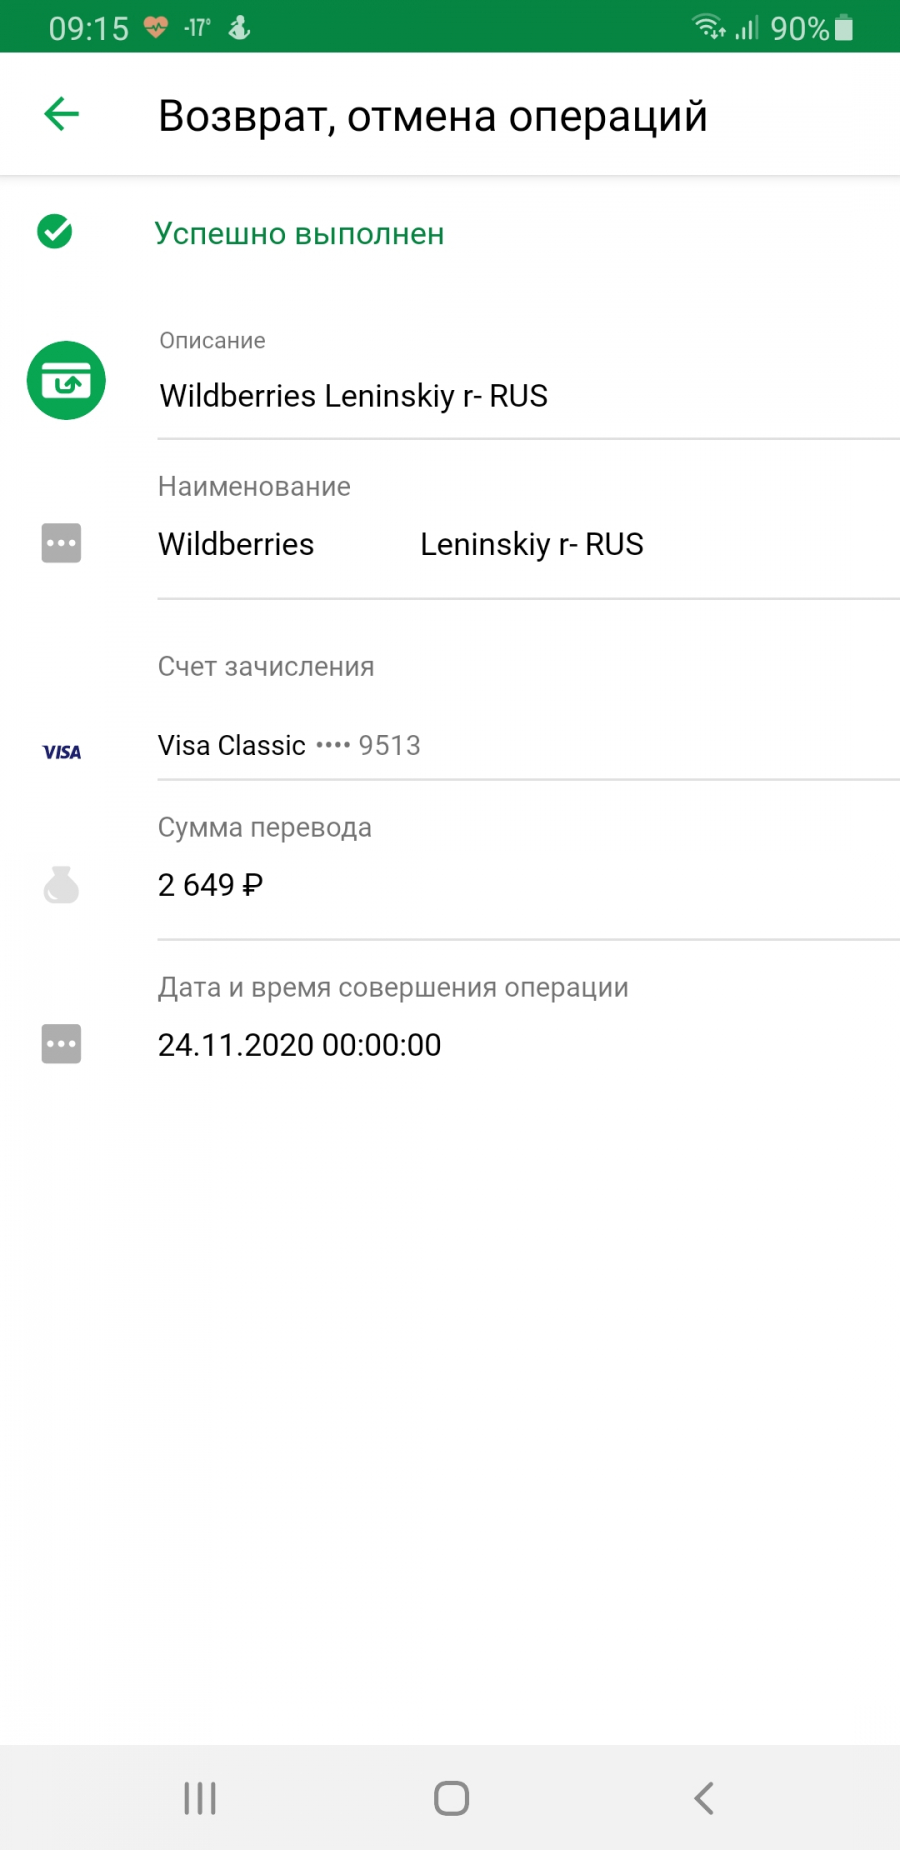Tap the Наименование Wildberries name field
The image size is (900, 1850).
528,520
